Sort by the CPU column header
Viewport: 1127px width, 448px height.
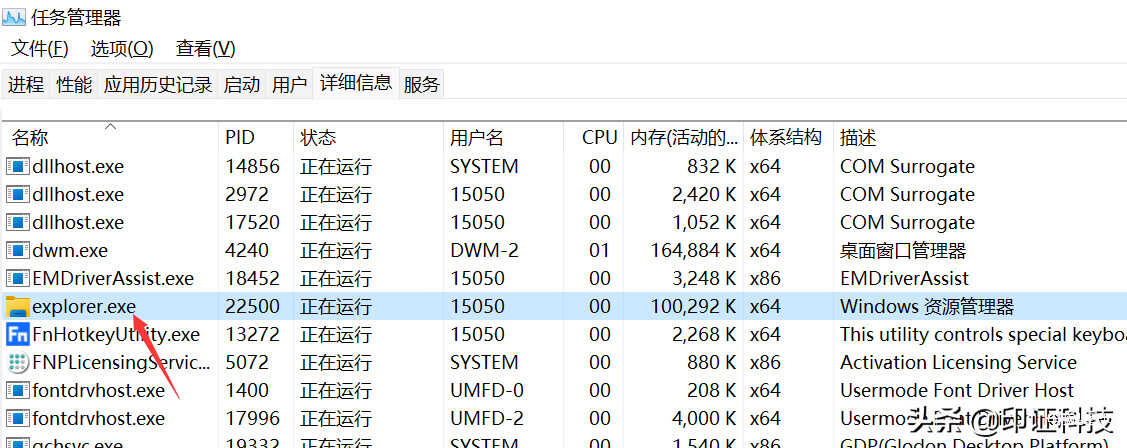(594, 137)
